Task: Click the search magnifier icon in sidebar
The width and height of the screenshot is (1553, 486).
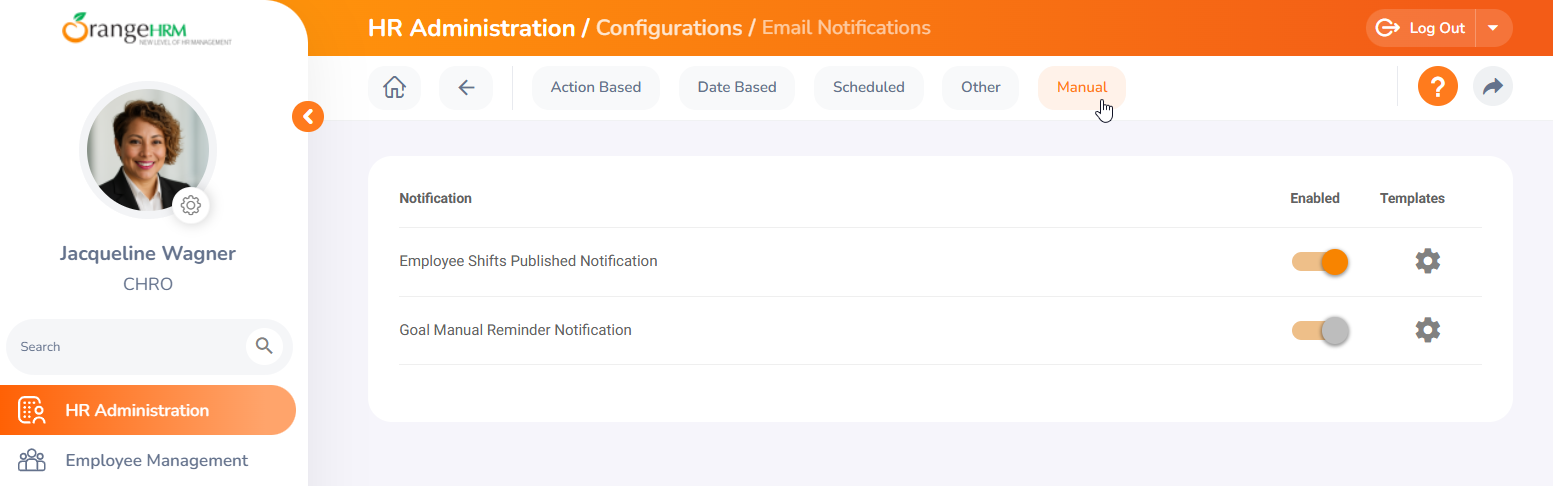Action: tap(264, 346)
